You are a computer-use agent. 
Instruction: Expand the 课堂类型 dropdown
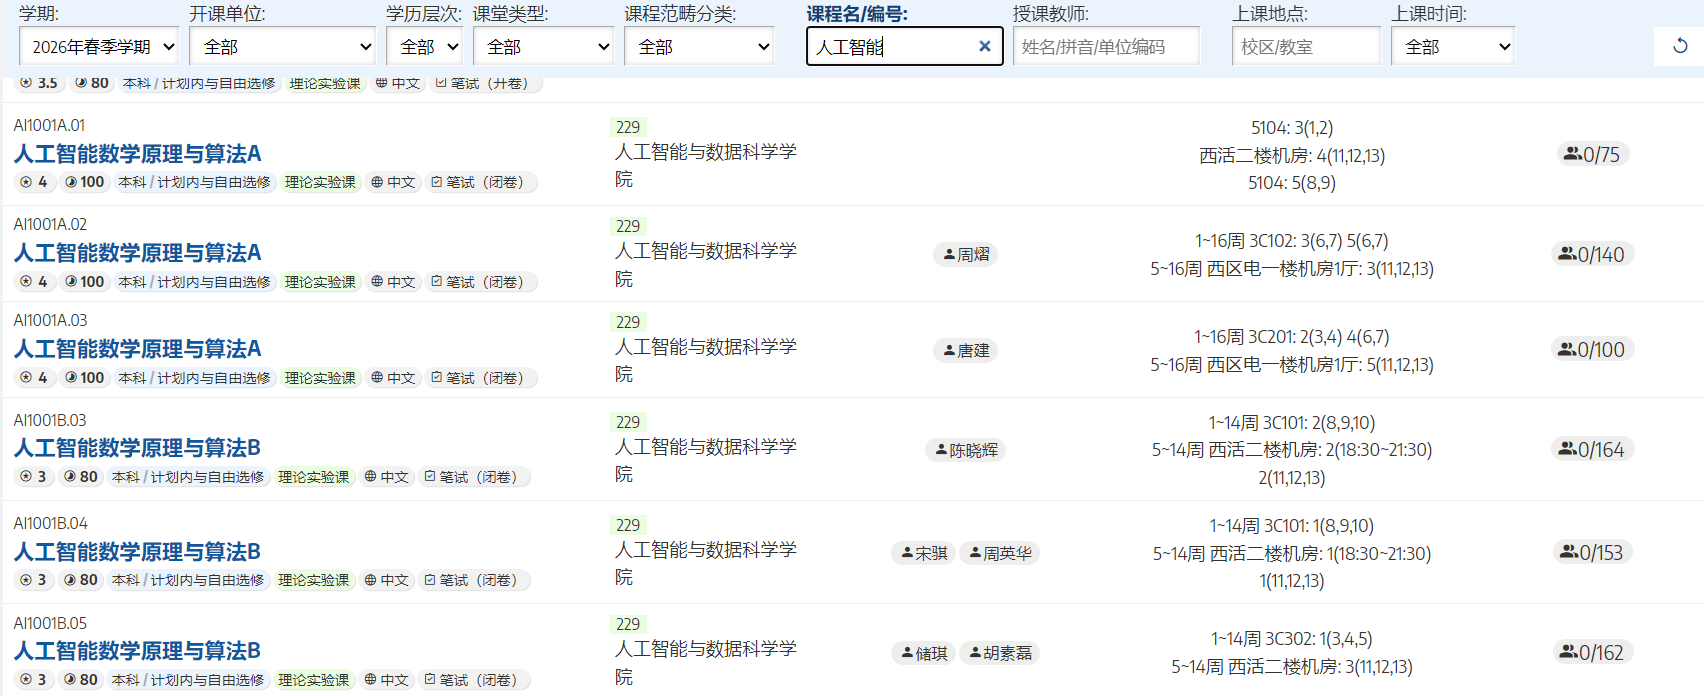coord(543,47)
